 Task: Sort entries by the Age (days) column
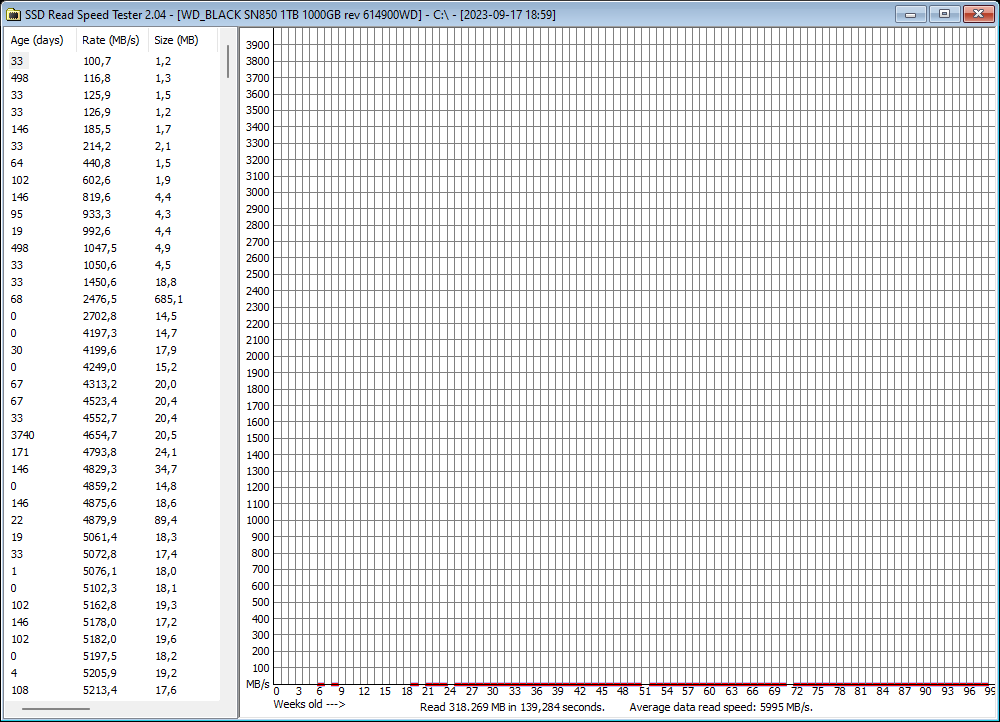(38, 40)
